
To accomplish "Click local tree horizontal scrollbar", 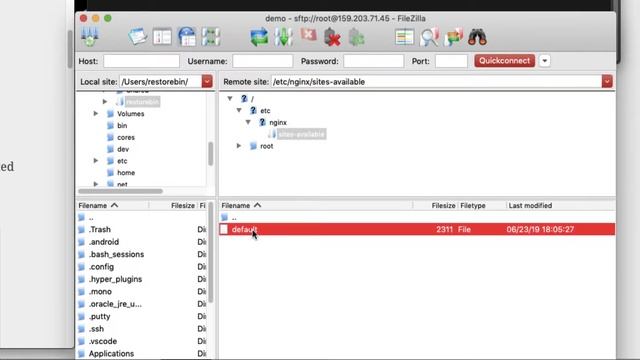I will tap(120, 191).
